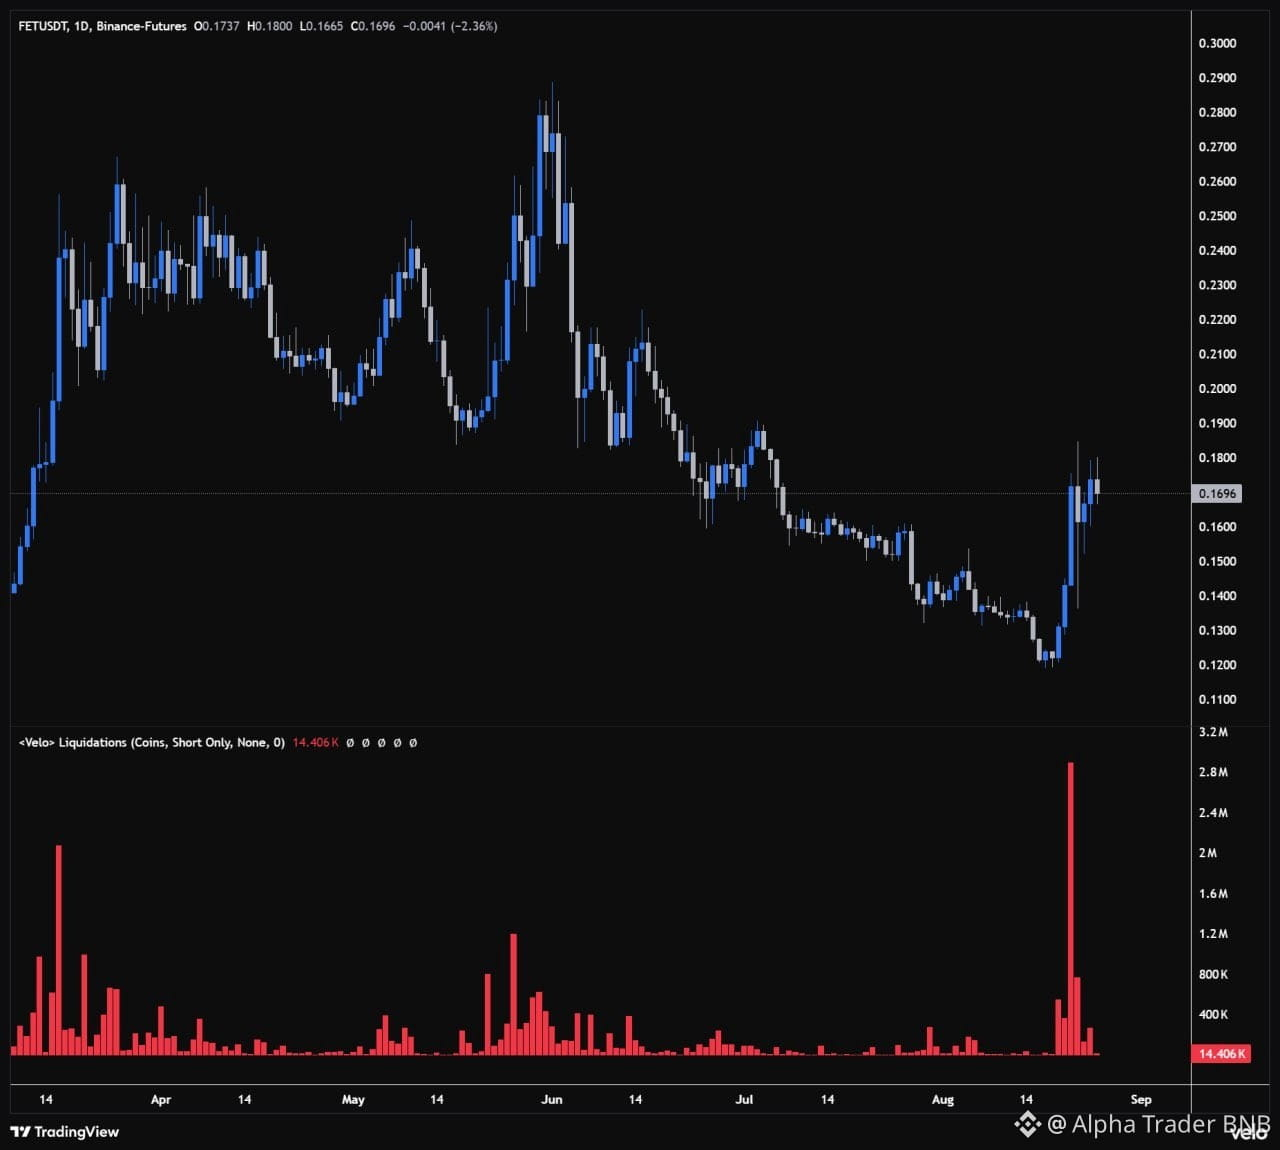Viewport: 1280px width, 1150px height.
Task: Click the 1.6 M liquidations axis label
Action: [1213, 894]
